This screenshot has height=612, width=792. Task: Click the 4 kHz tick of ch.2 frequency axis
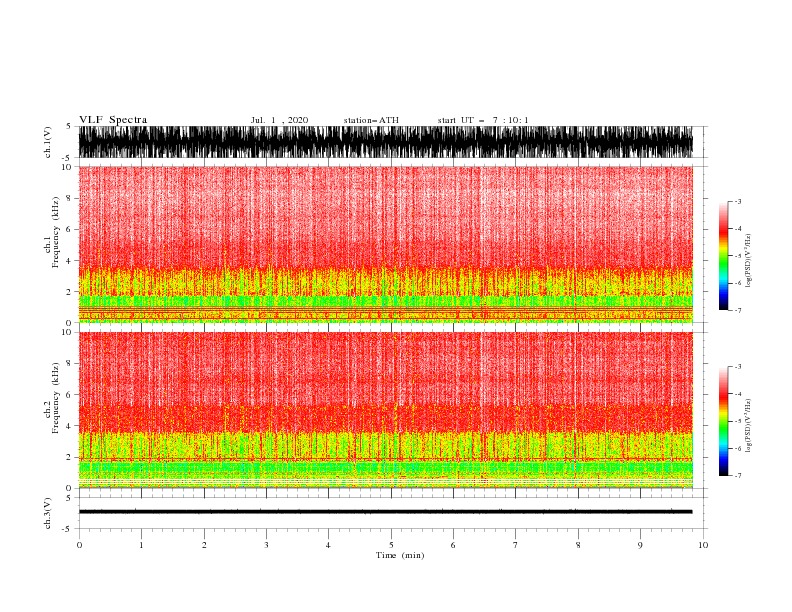pyautogui.click(x=70, y=426)
